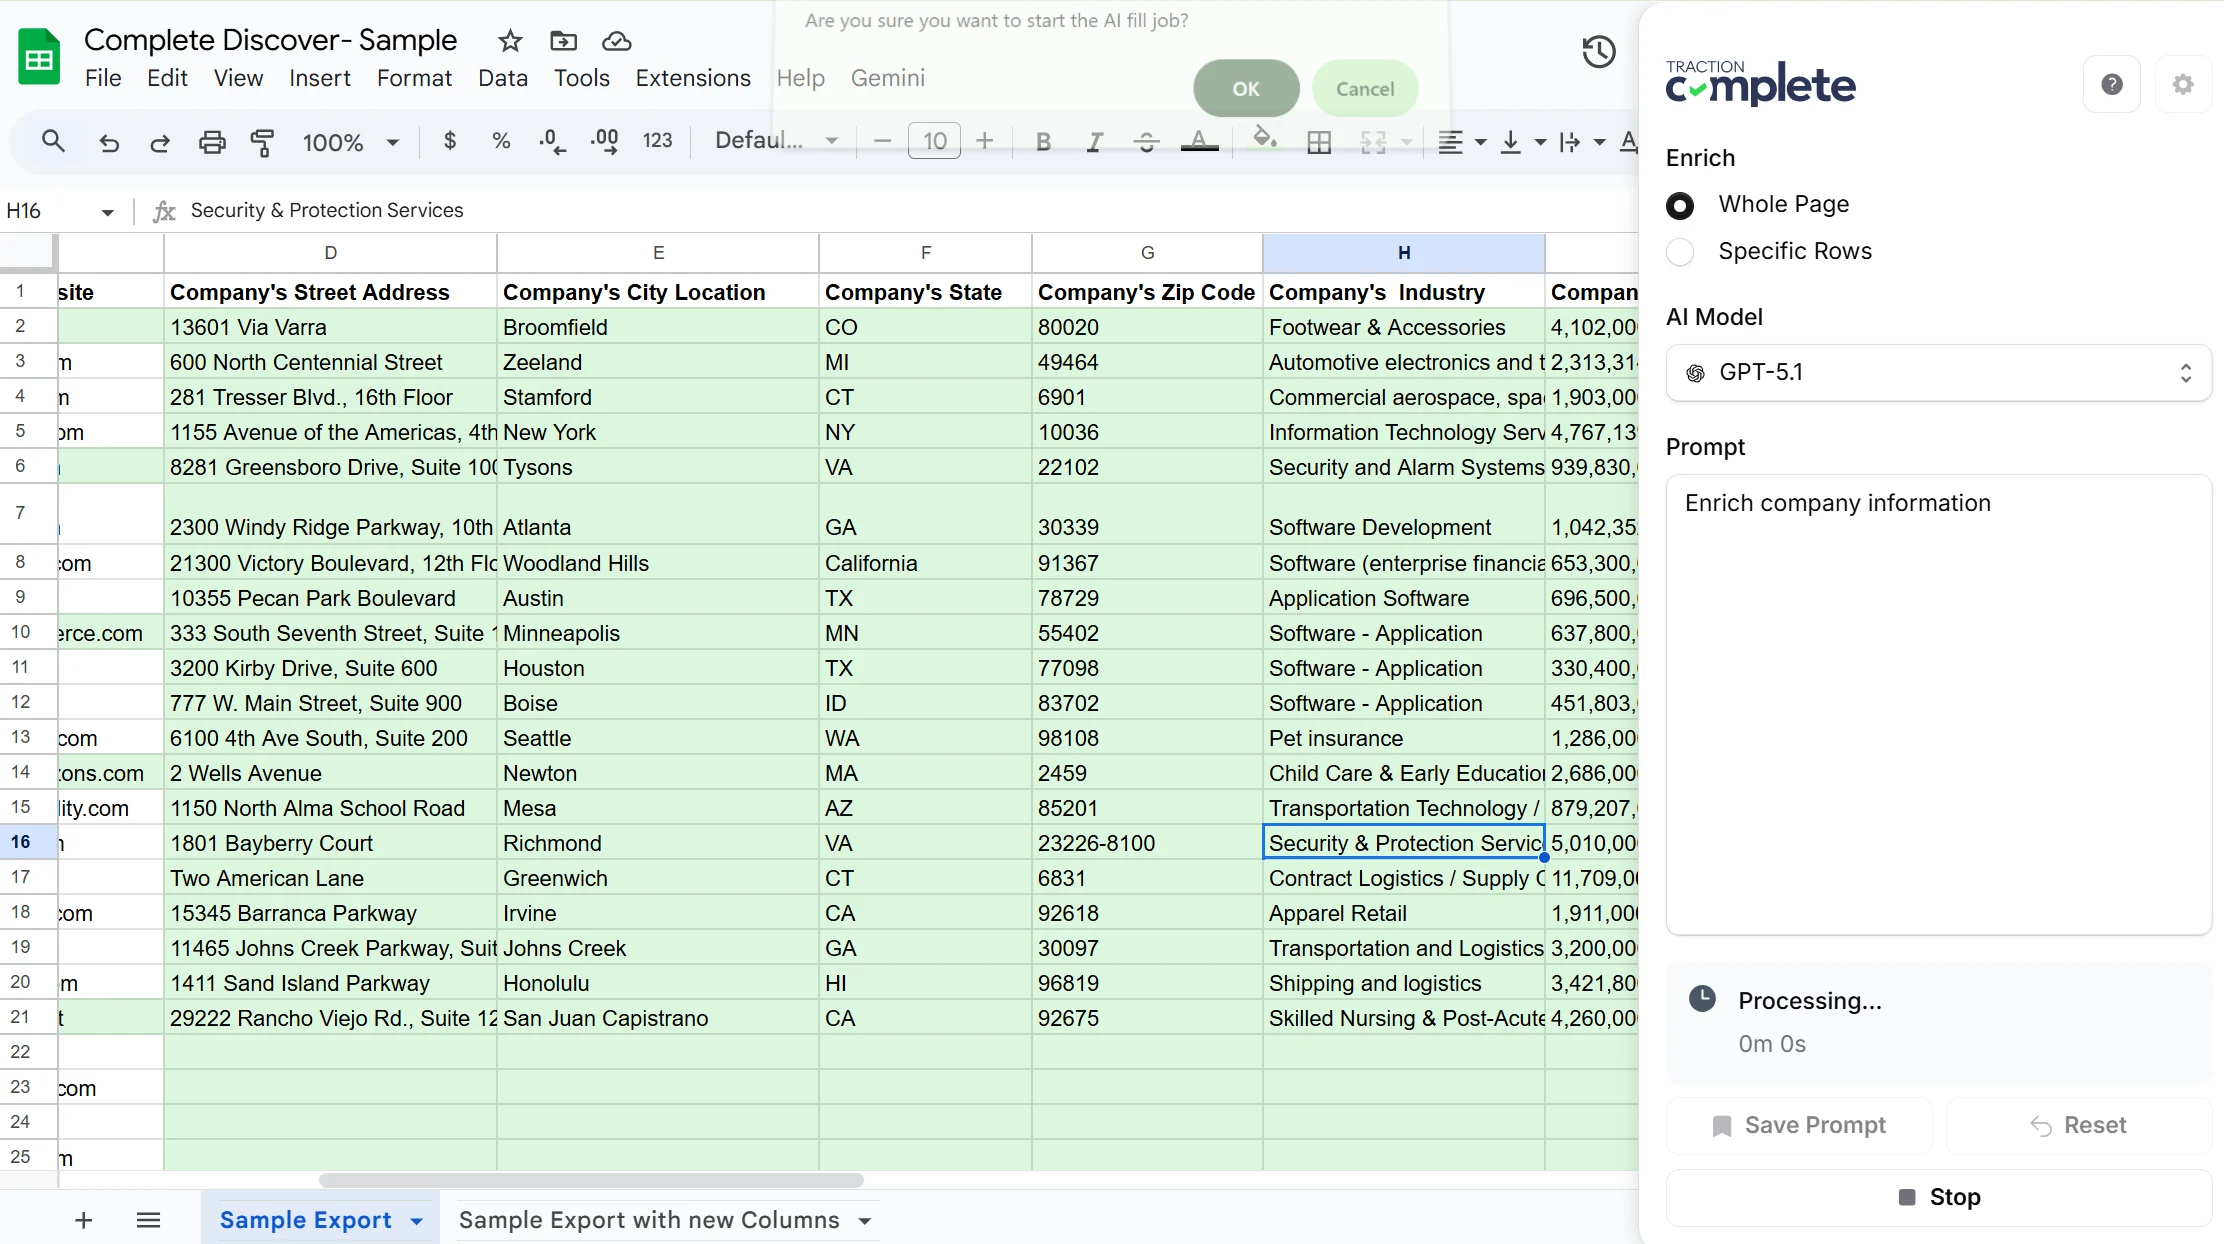2224x1244 pixels.
Task: Click the strikethrough formatting icon
Action: (1146, 142)
